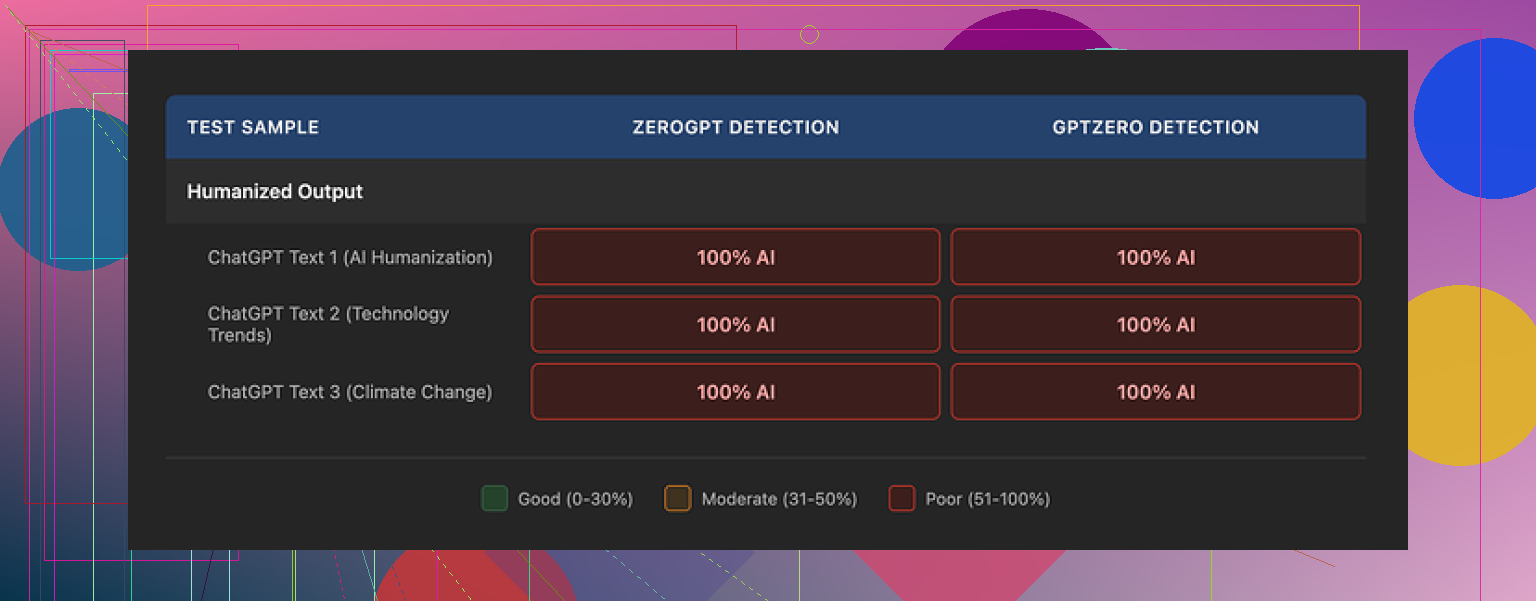The image size is (1536, 601).
Task: Click GPTZero 100% AI result for Climate Change
Action: pos(1155,392)
